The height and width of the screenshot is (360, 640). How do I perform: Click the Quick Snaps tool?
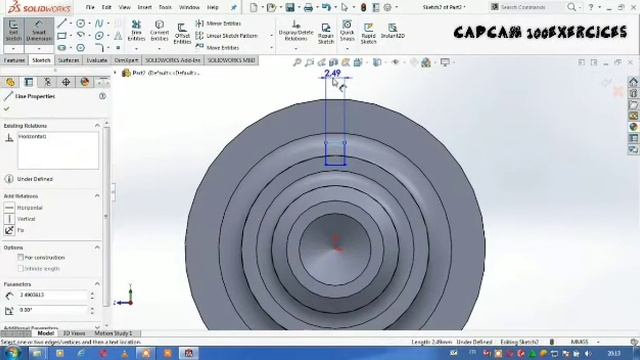click(x=347, y=31)
